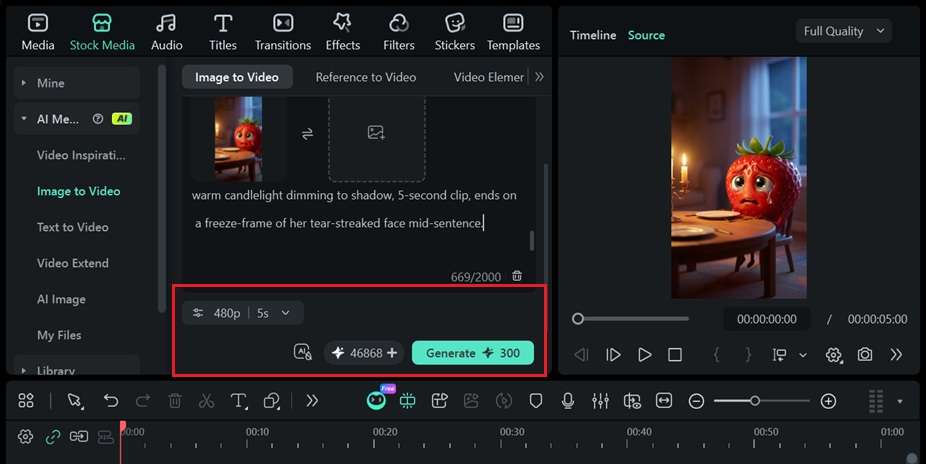Set mark in point with left brace
Viewport: 926px width, 464px height.
(716, 354)
